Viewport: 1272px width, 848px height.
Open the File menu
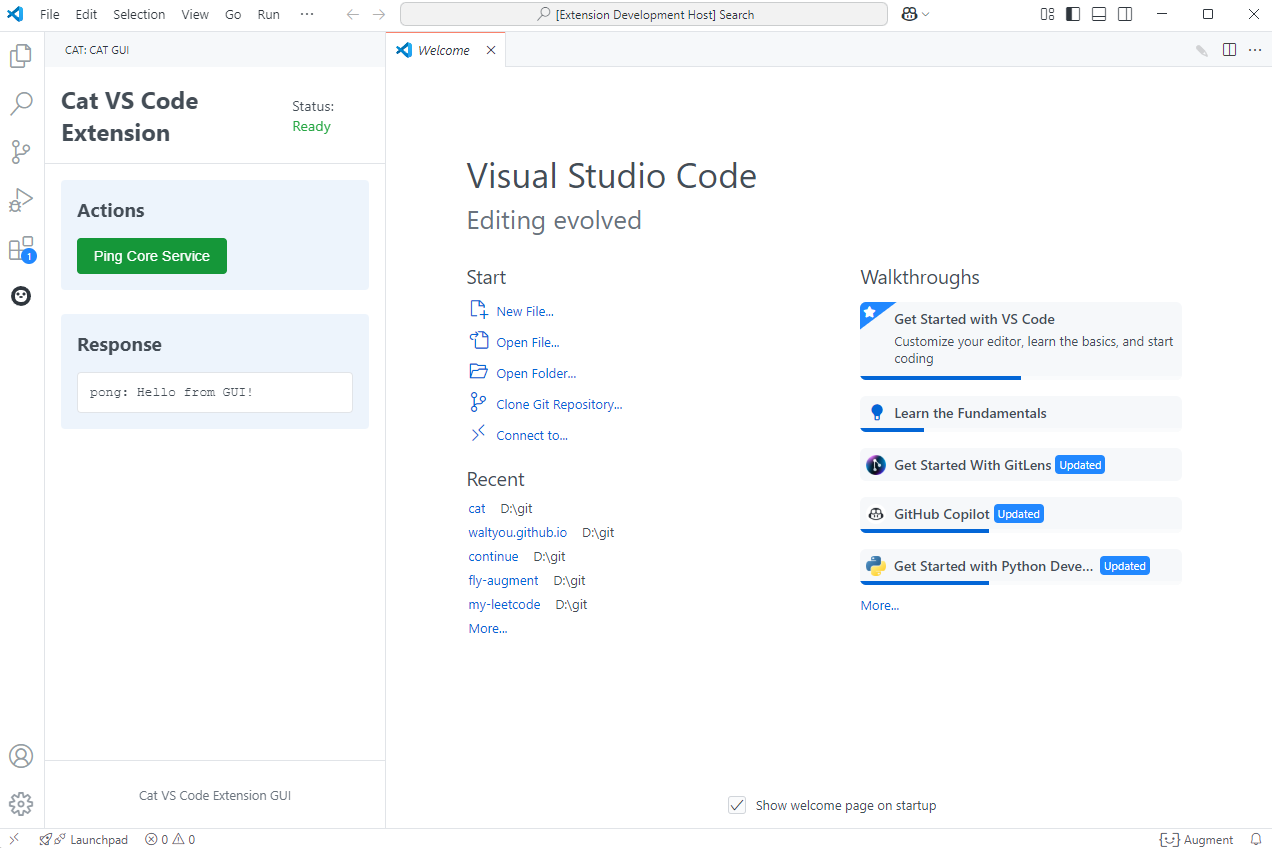click(50, 14)
